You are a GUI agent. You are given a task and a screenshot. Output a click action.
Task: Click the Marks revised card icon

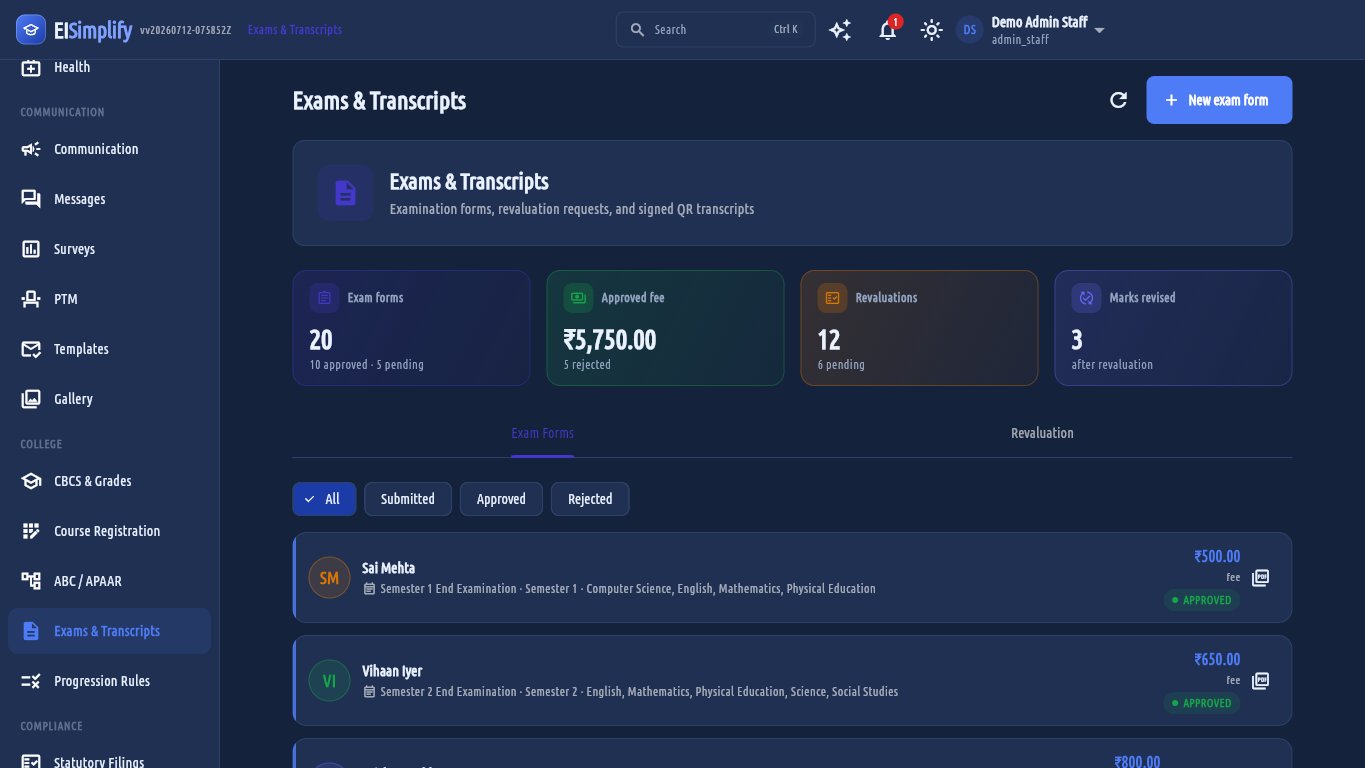coord(1086,298)
